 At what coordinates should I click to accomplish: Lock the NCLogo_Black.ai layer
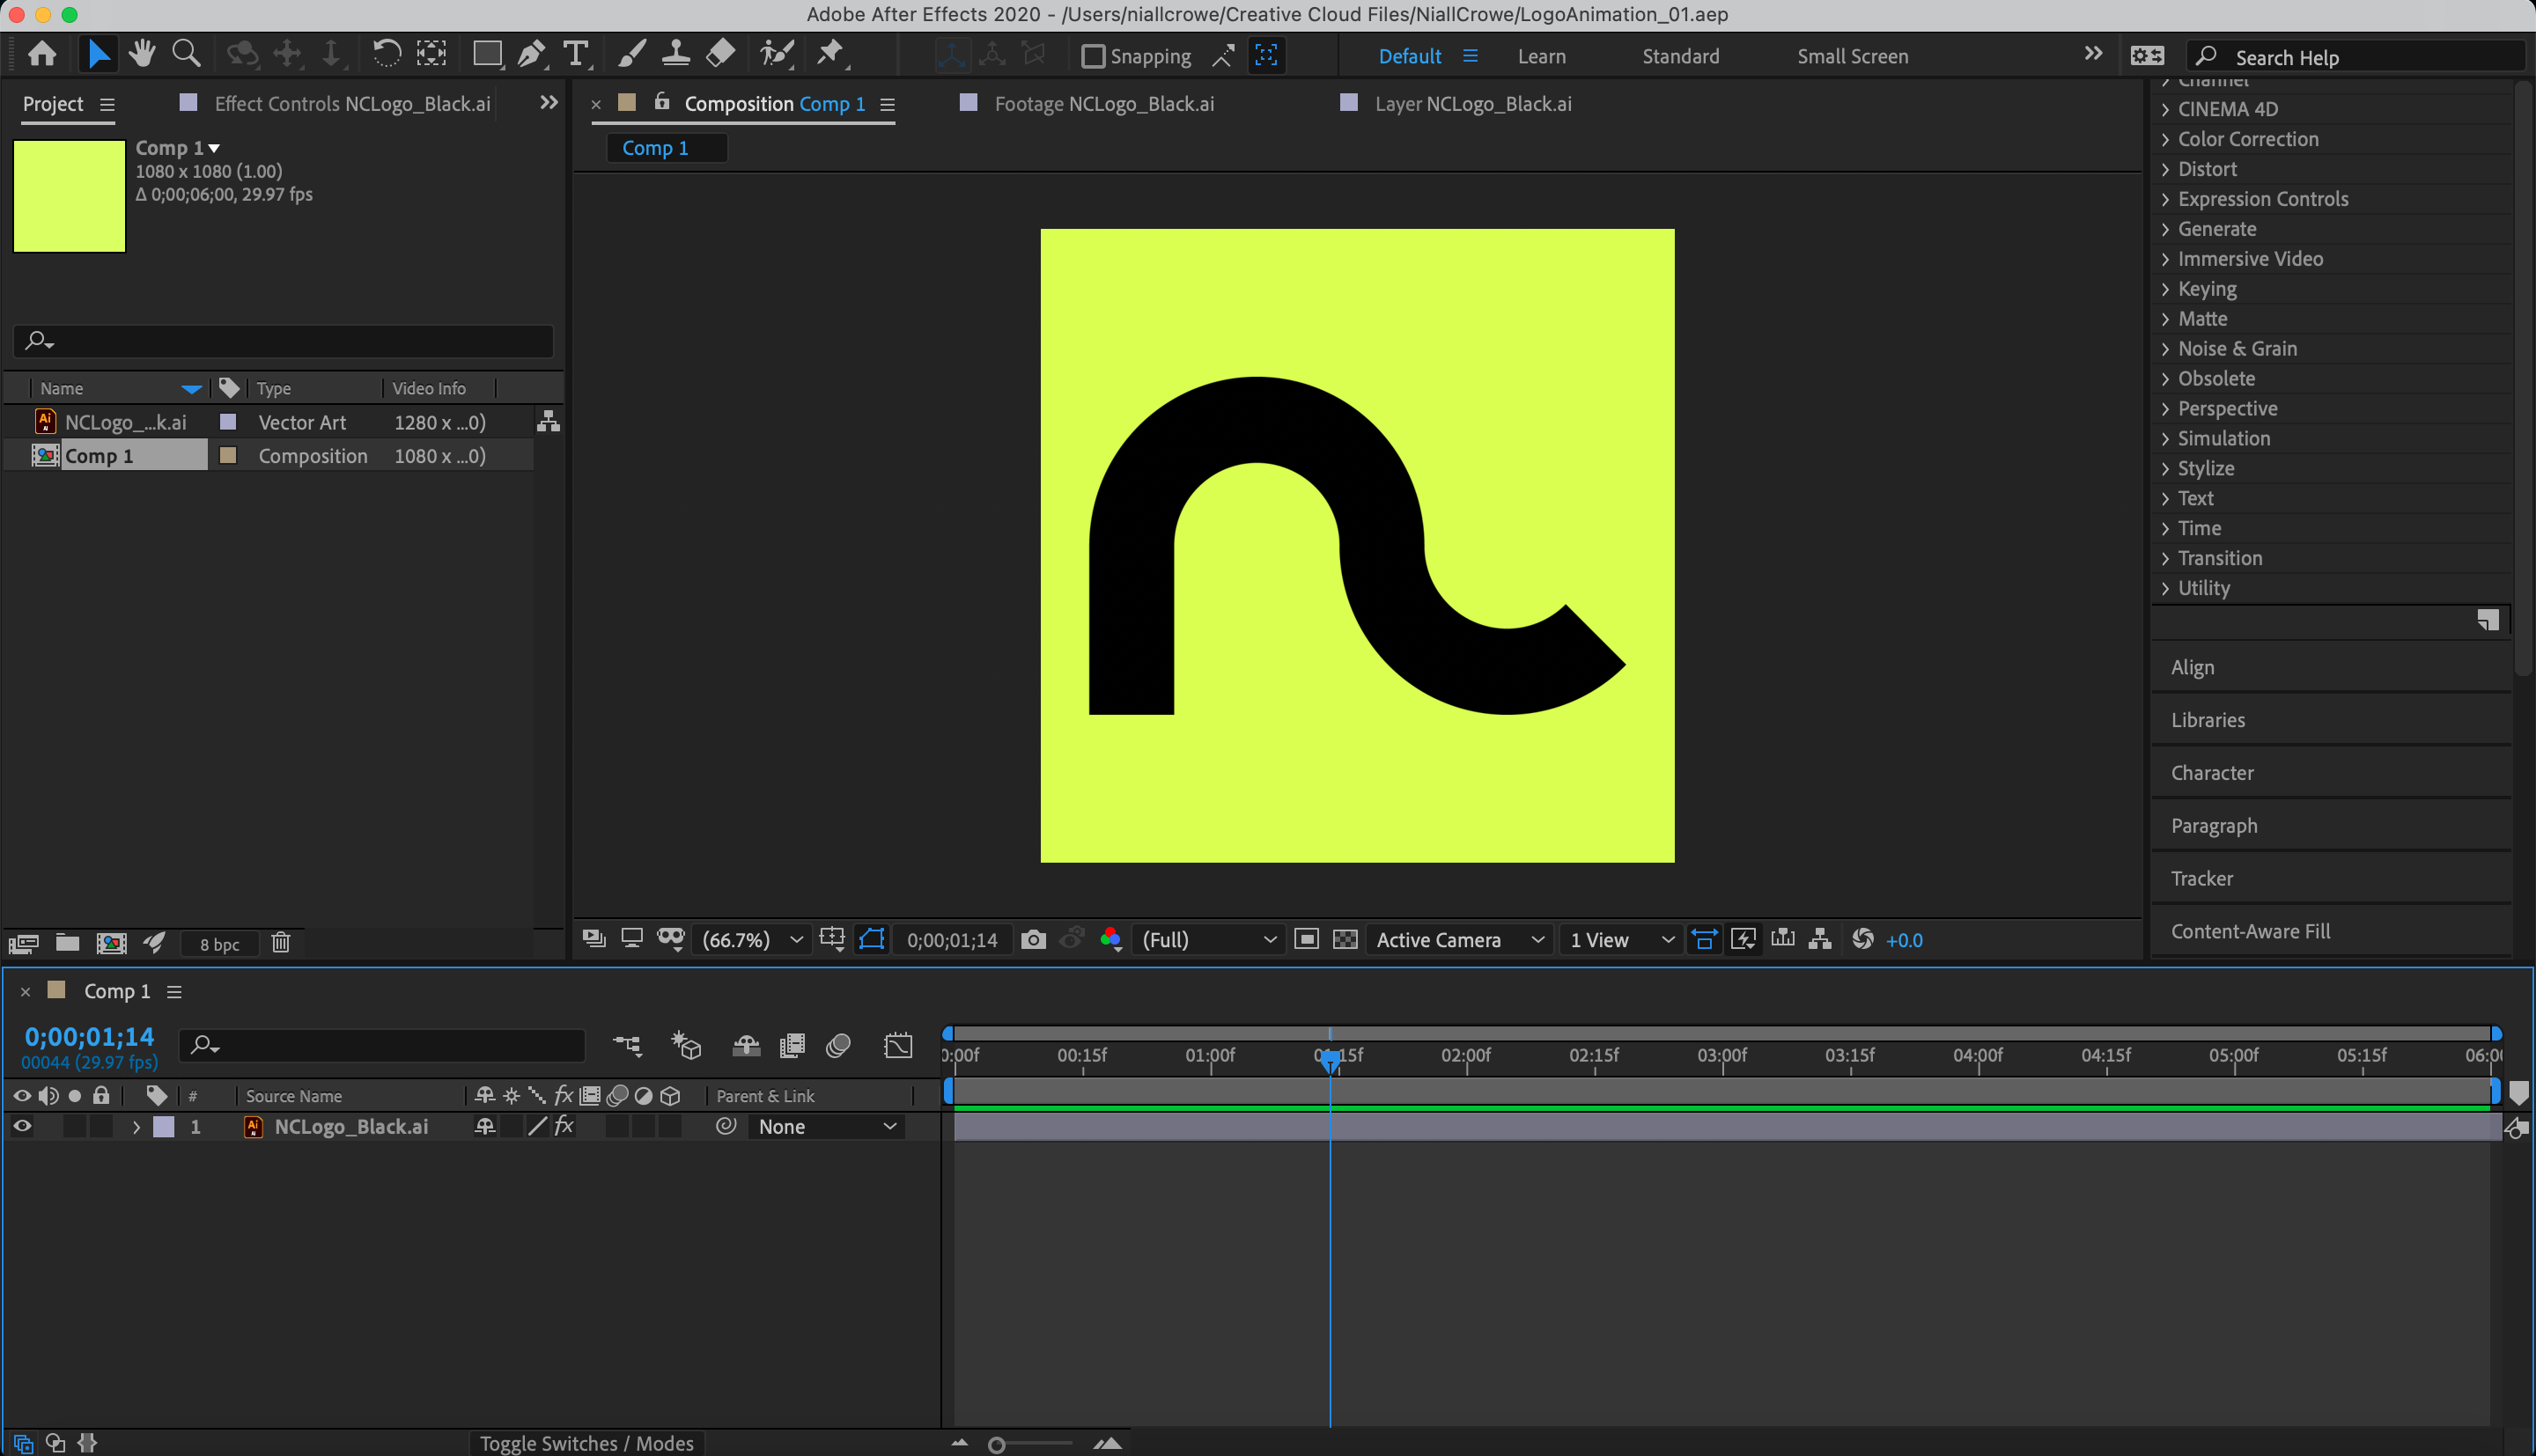101,1126
